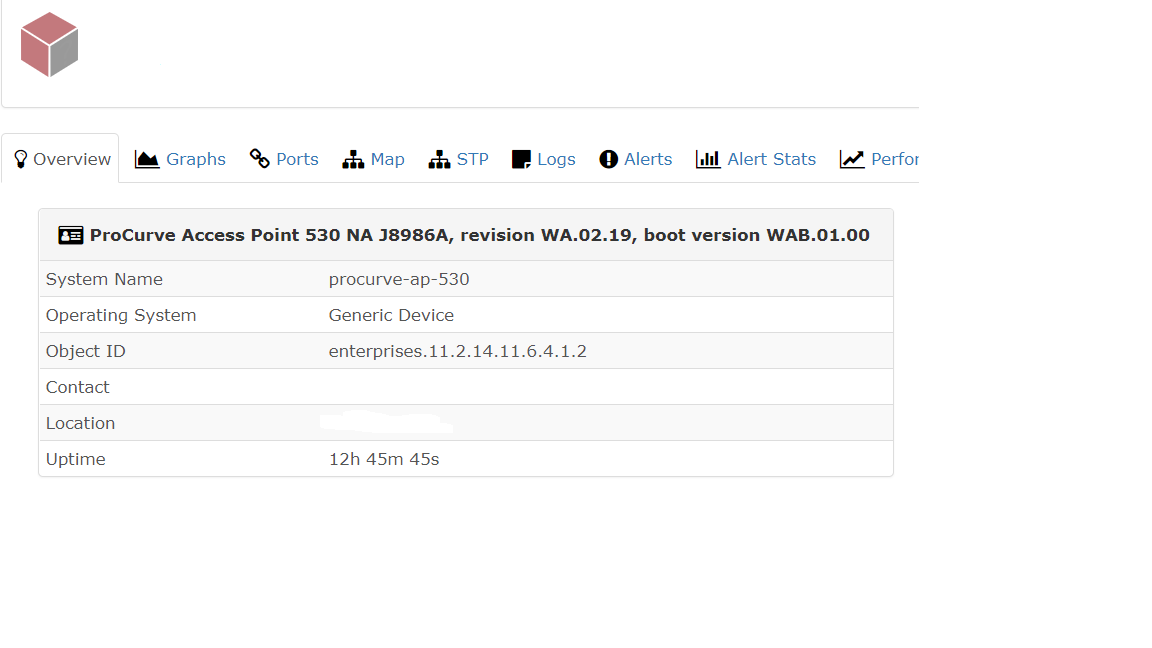Click the lightbulb icon on Overview tab

coord(20,158)
